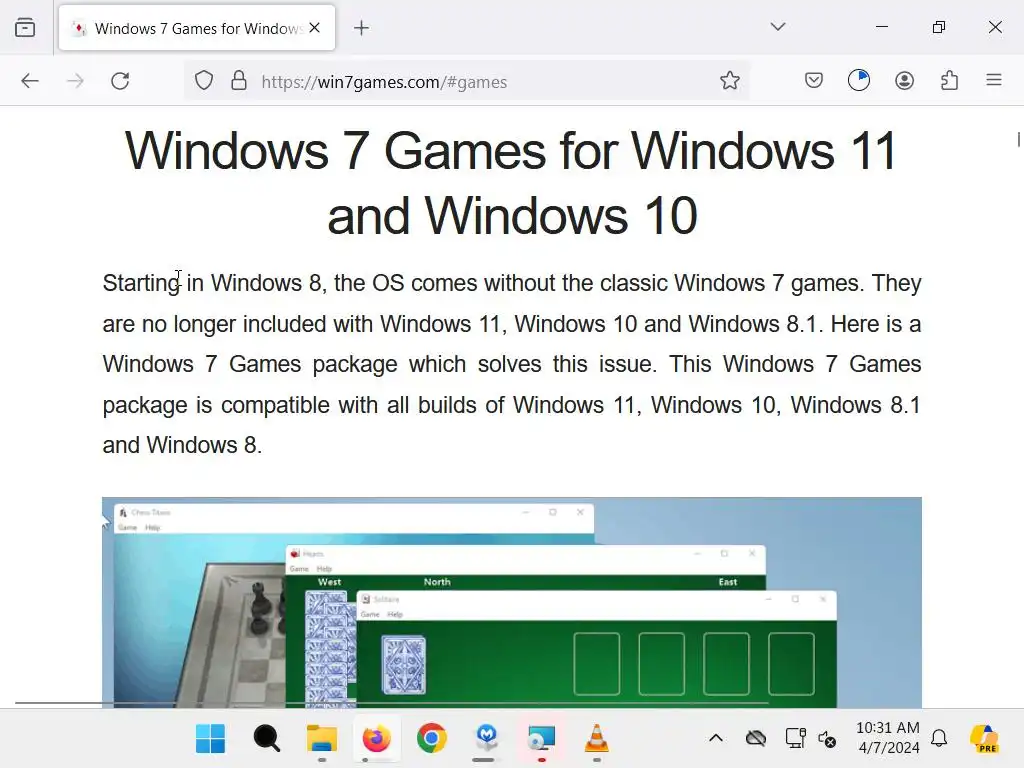Launch File Explorer from taskbar
1024x768 pixels.
tap(322, 739)
